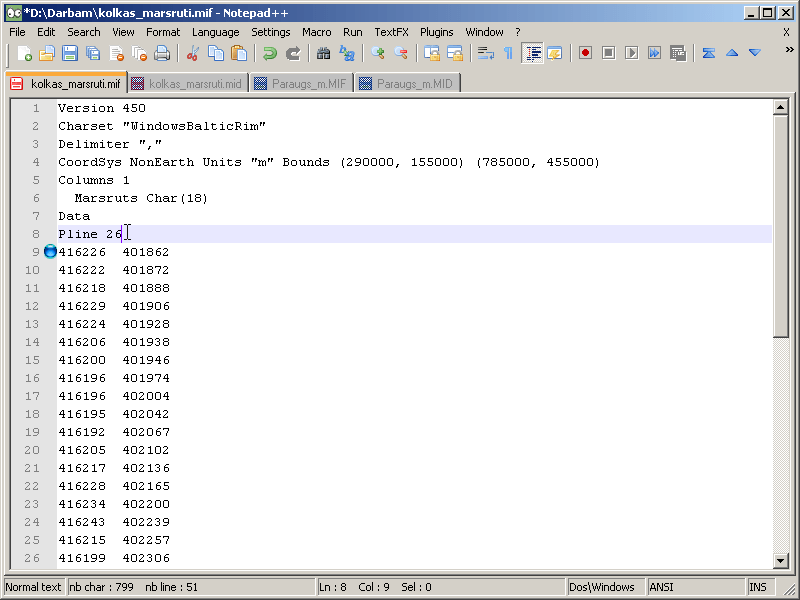Click the Redo arrow icon
800x600 pixels.
pos(293,53)
